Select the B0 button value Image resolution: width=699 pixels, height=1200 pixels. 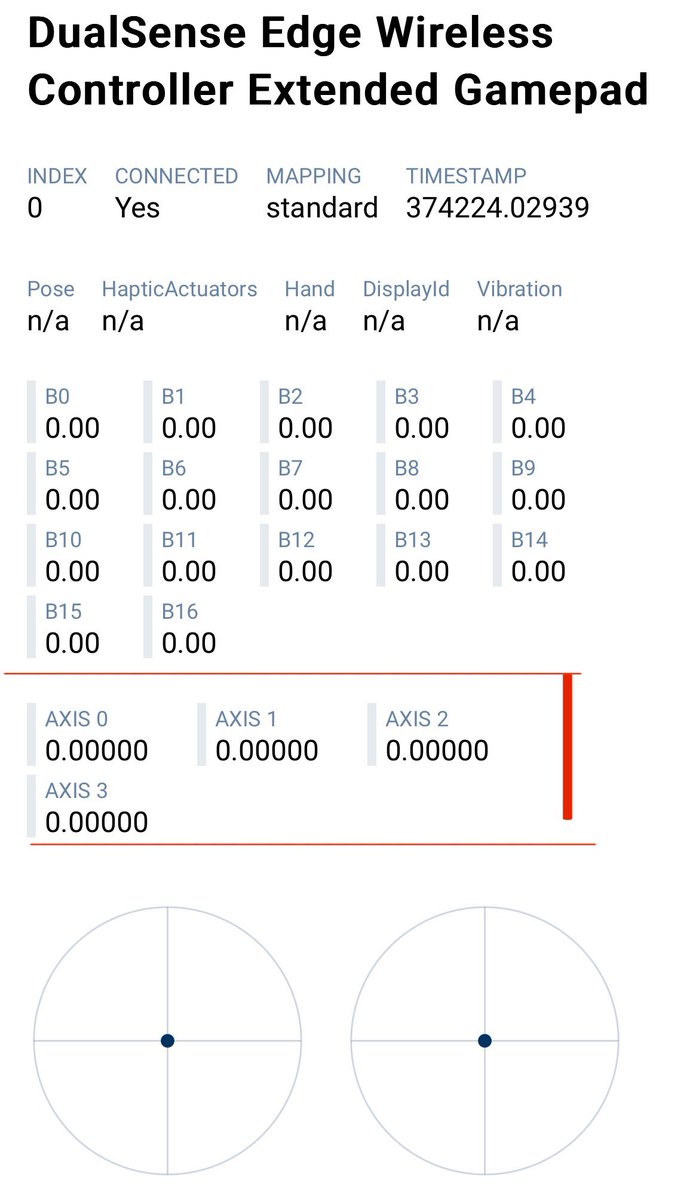point(73,428)
